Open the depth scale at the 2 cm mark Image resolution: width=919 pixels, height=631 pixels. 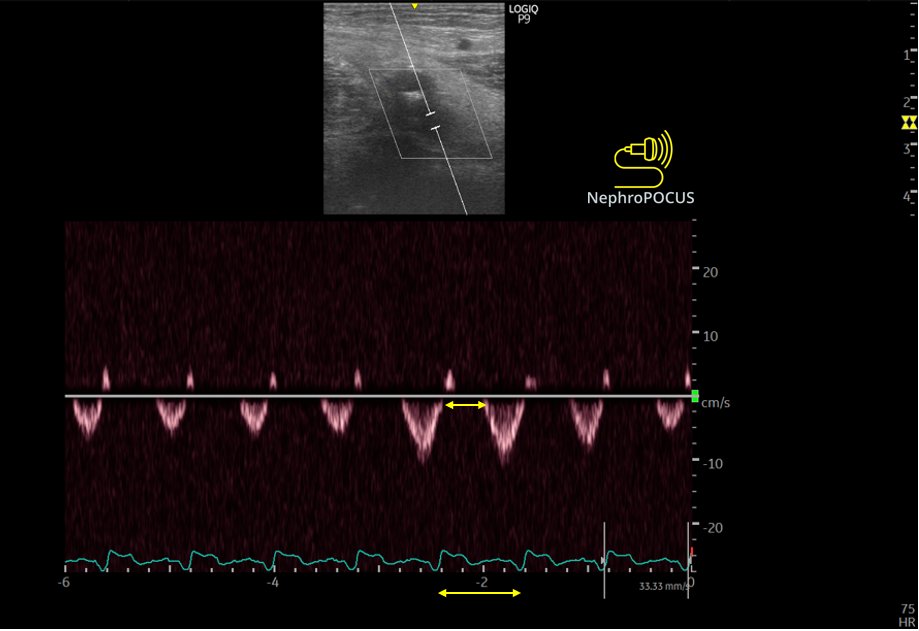[905, 103]
